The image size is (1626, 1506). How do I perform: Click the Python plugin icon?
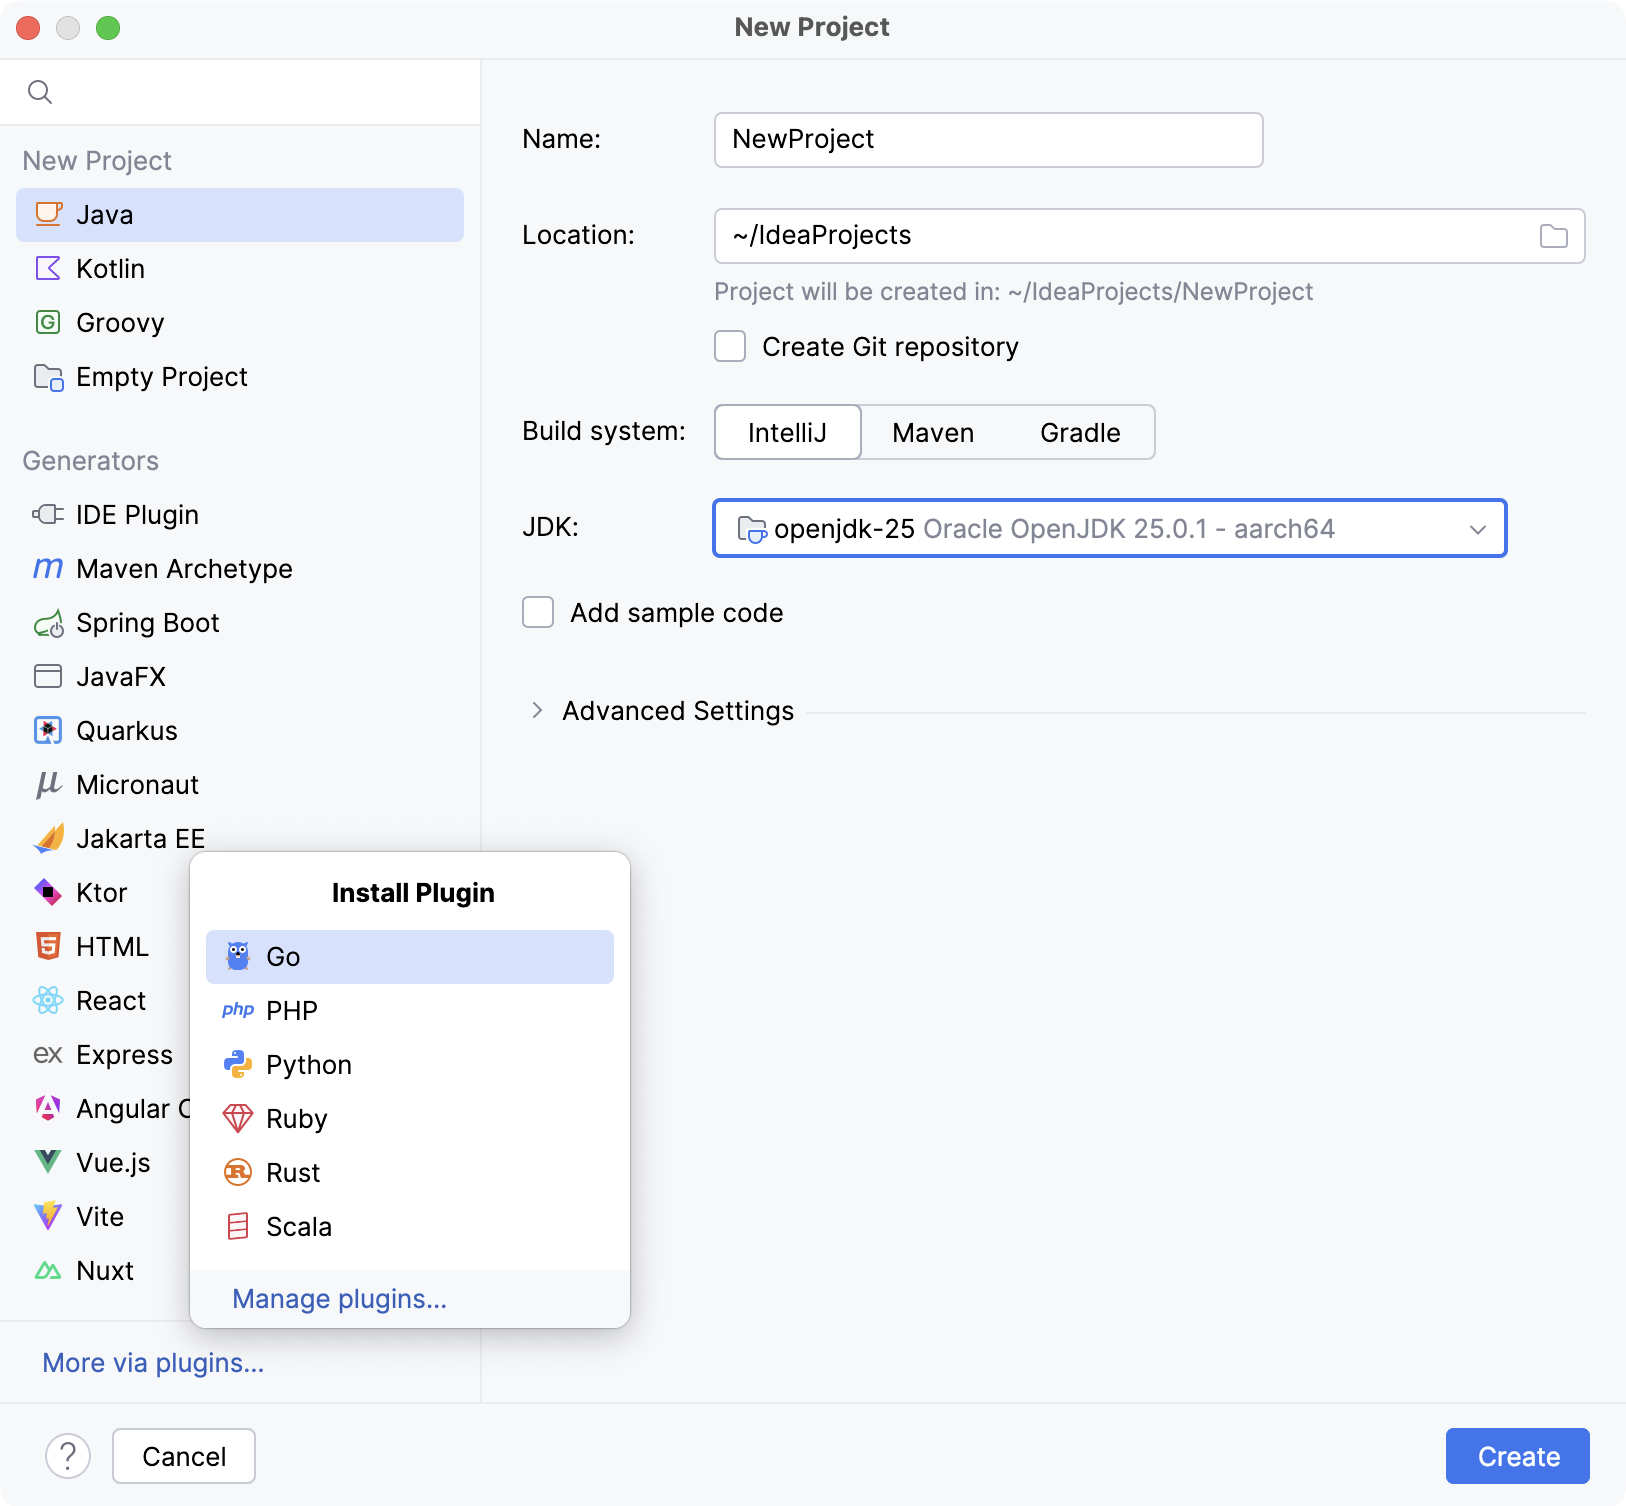(237, 1065)
